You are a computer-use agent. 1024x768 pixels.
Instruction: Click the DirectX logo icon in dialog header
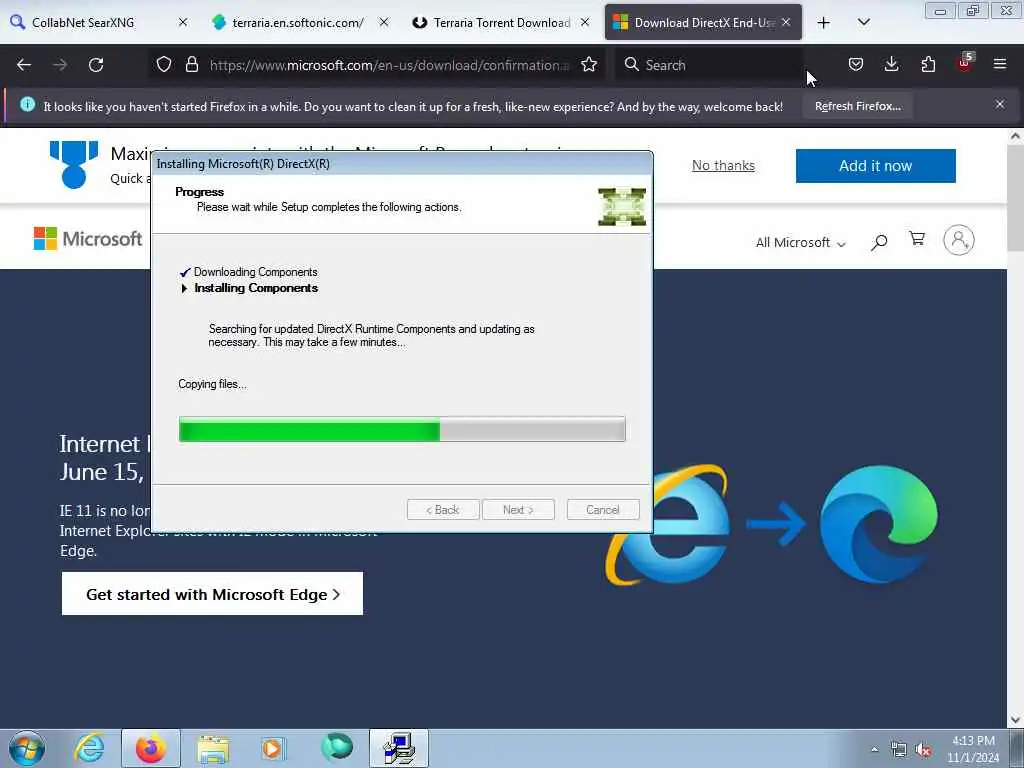[622, 206]
